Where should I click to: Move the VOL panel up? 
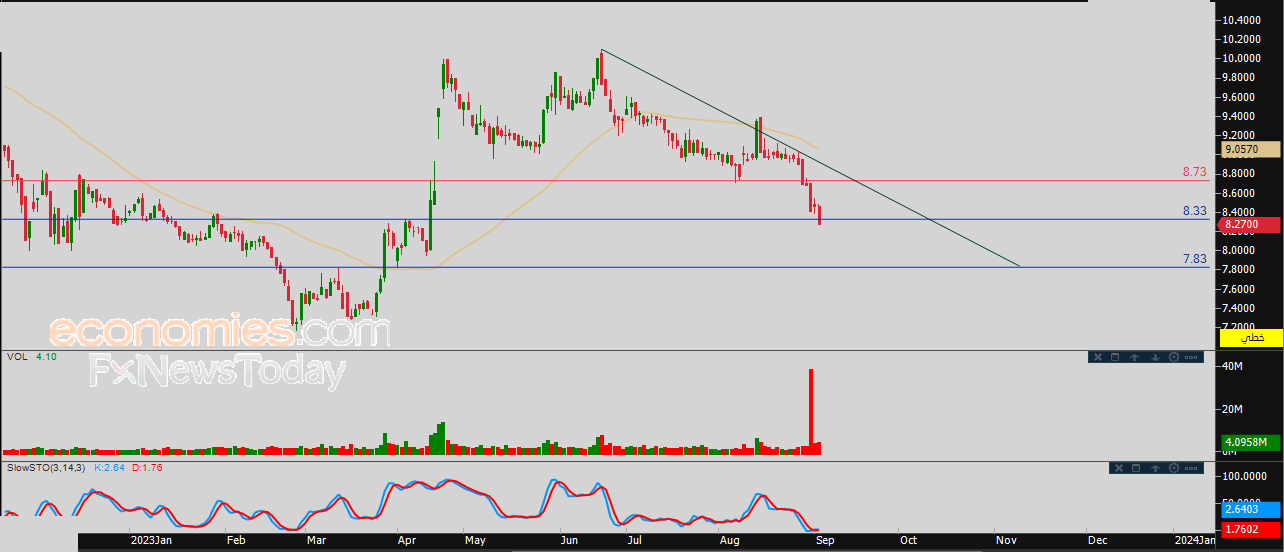pyautogui.click(x=1135, y=357)
